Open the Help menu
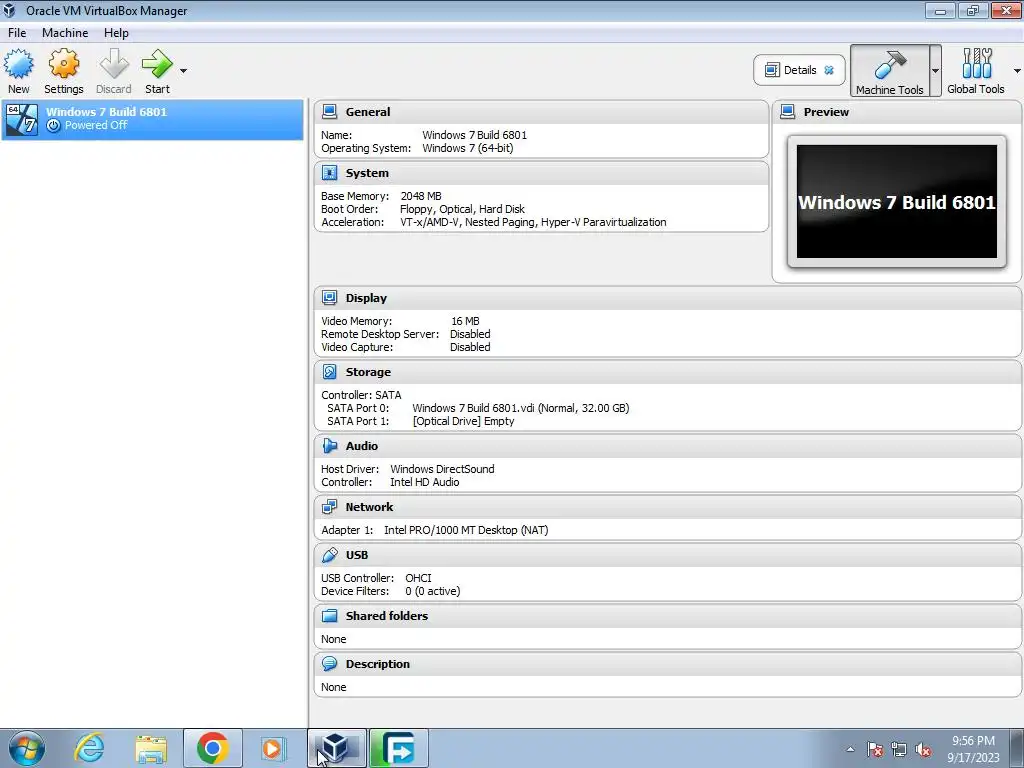Screen dimensions: 1024x768 tap(116, 33)
